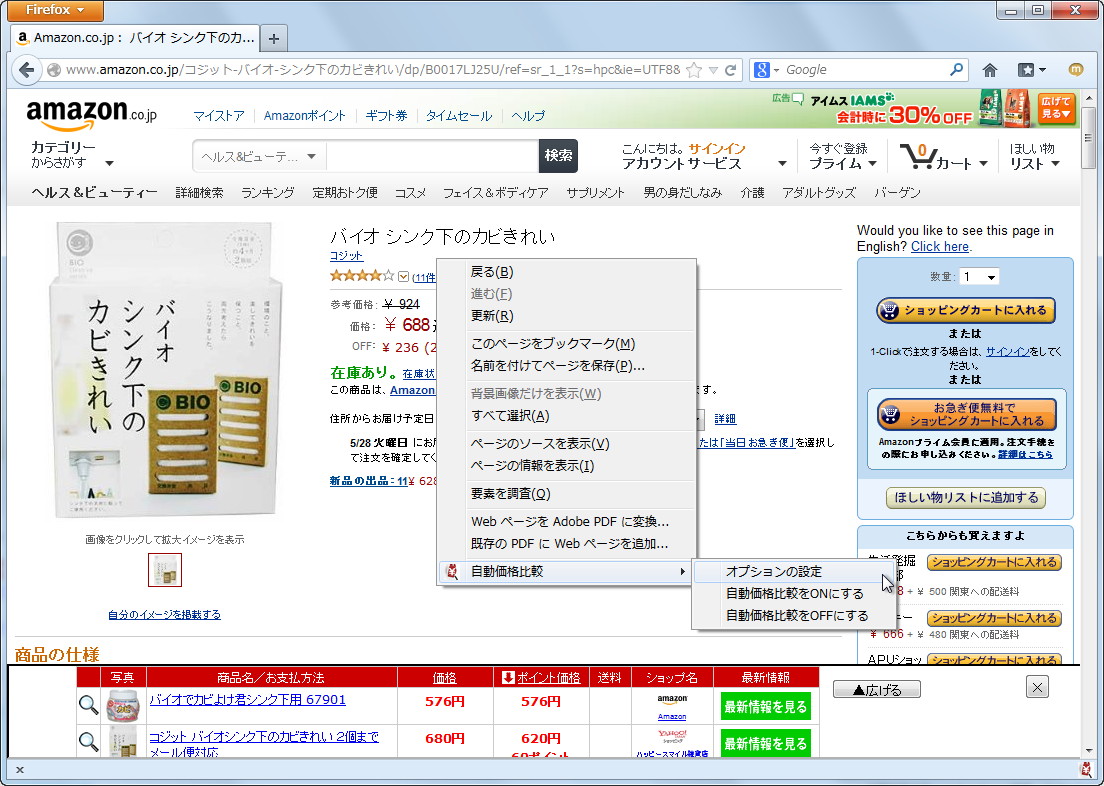Viewport: 1104px width, 786px height.
Task: Click the auto price comparison icon in status bar
Action: click(x=1084, y=770)
